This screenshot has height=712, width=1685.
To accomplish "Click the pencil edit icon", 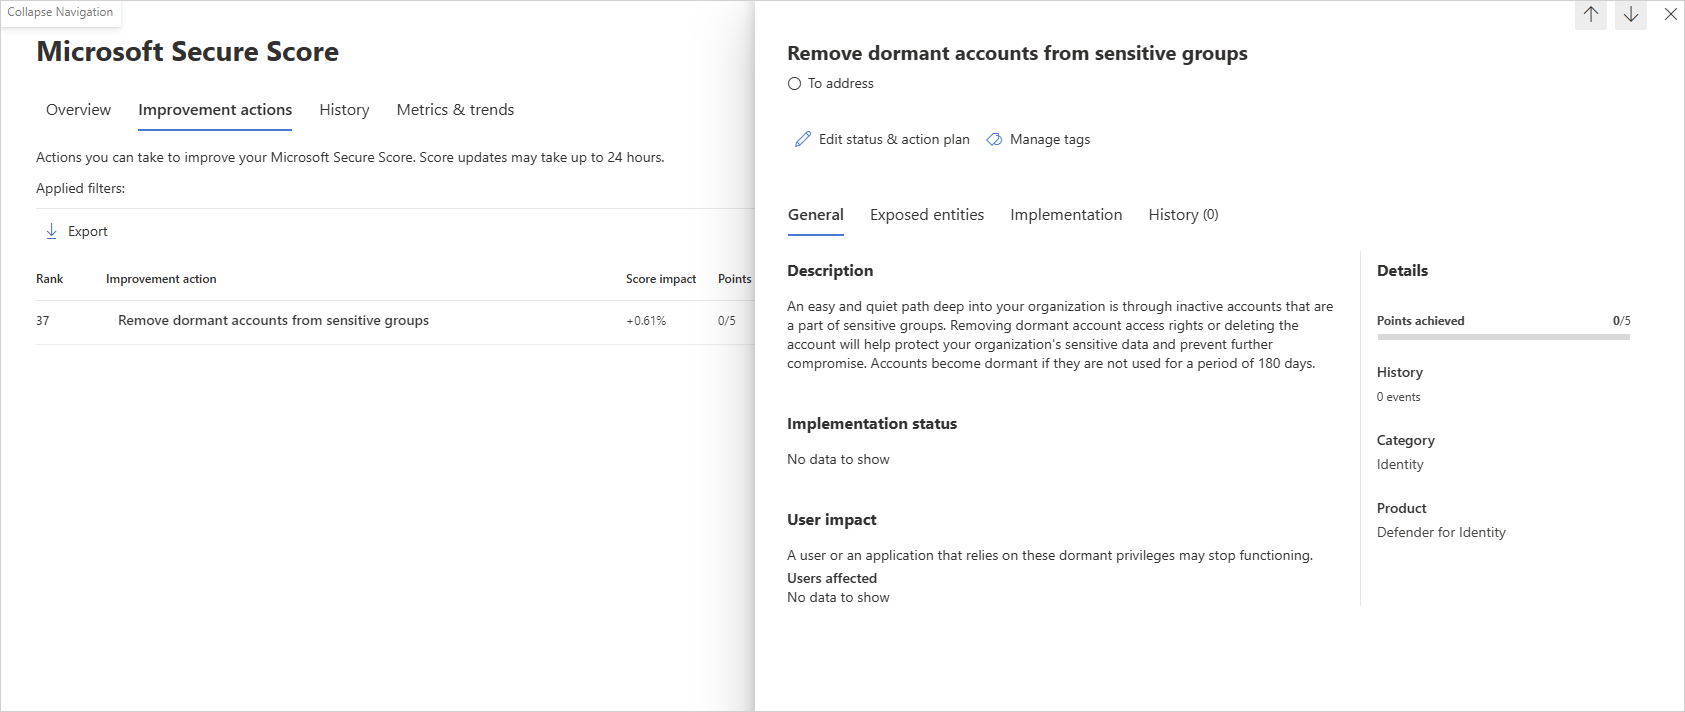I will tap(802, 139).
